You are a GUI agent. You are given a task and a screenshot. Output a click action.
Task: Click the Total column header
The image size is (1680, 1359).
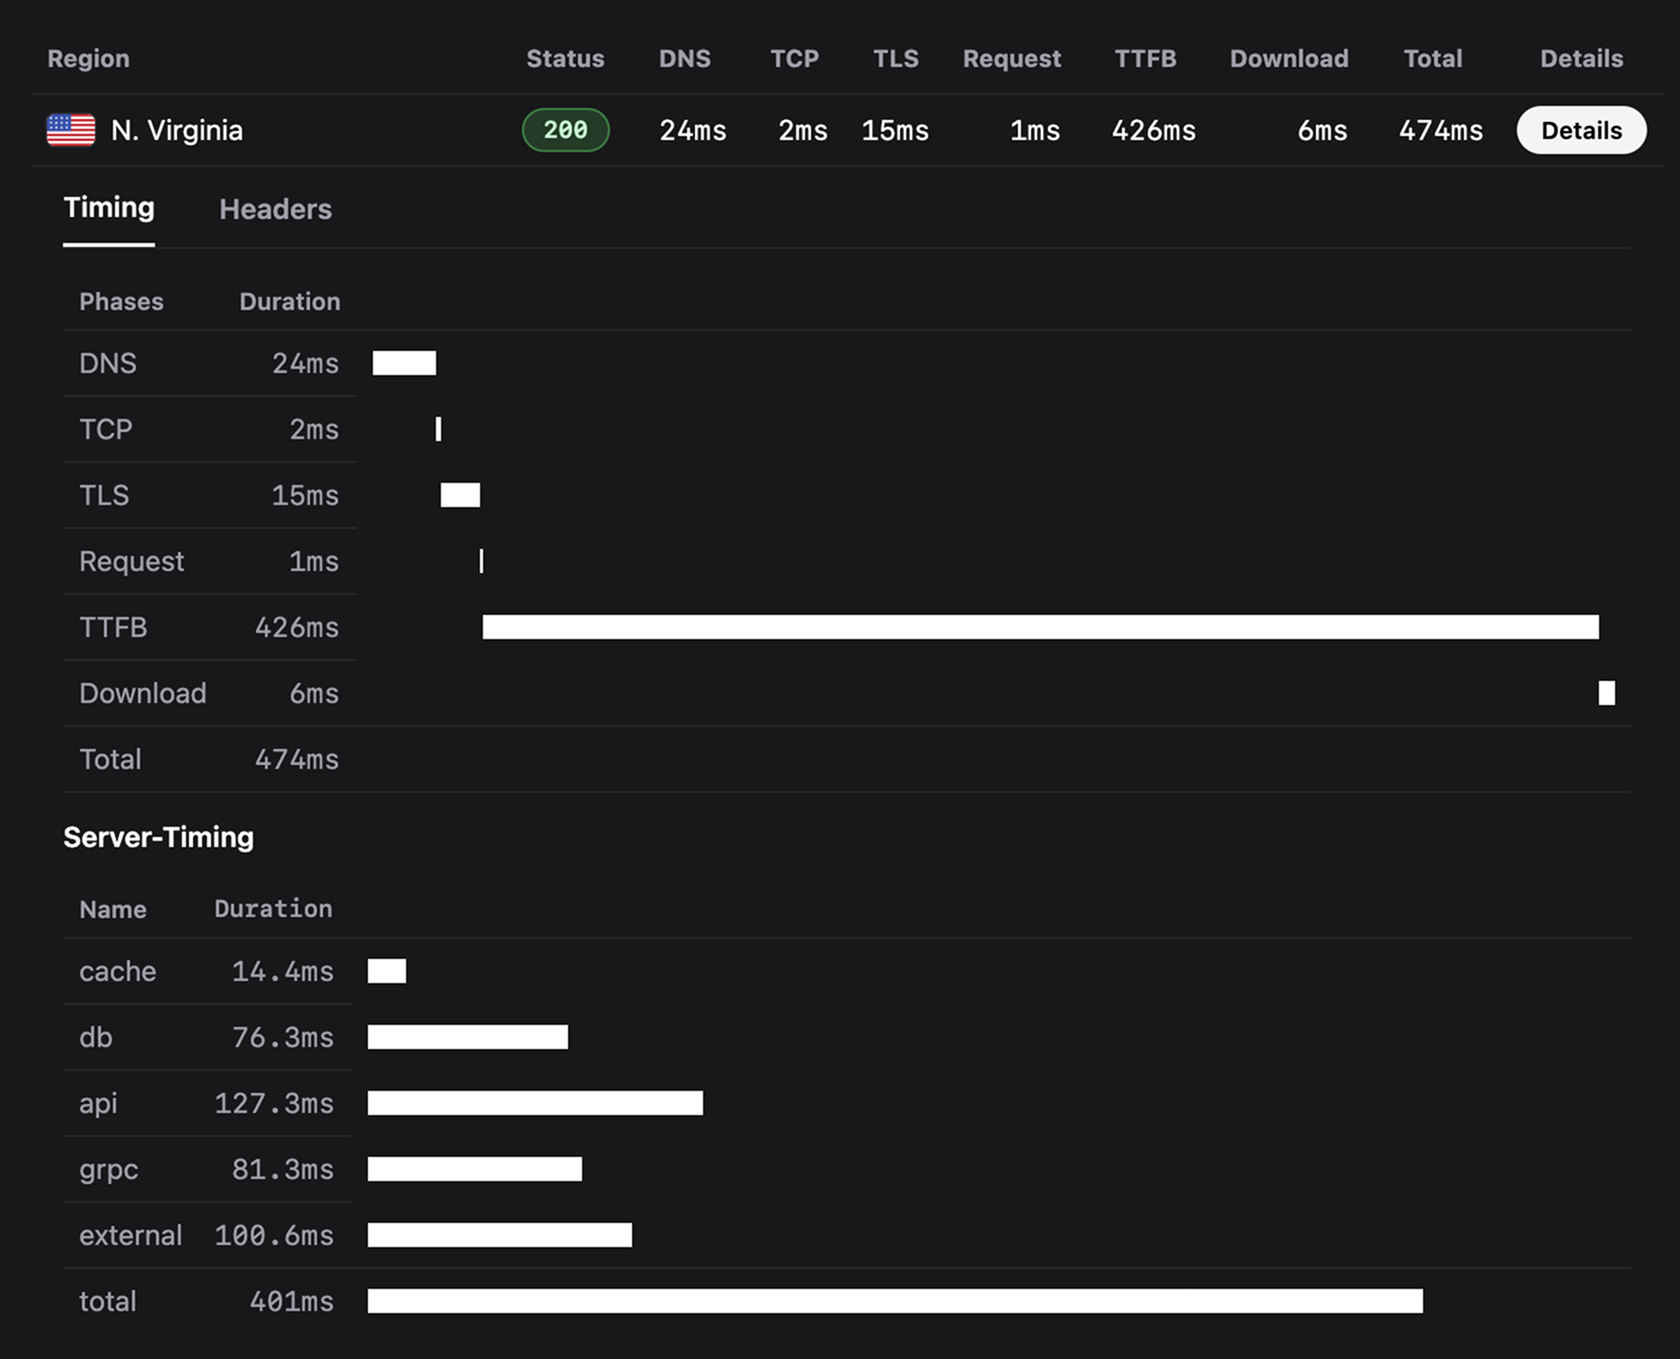(1432, 58)
